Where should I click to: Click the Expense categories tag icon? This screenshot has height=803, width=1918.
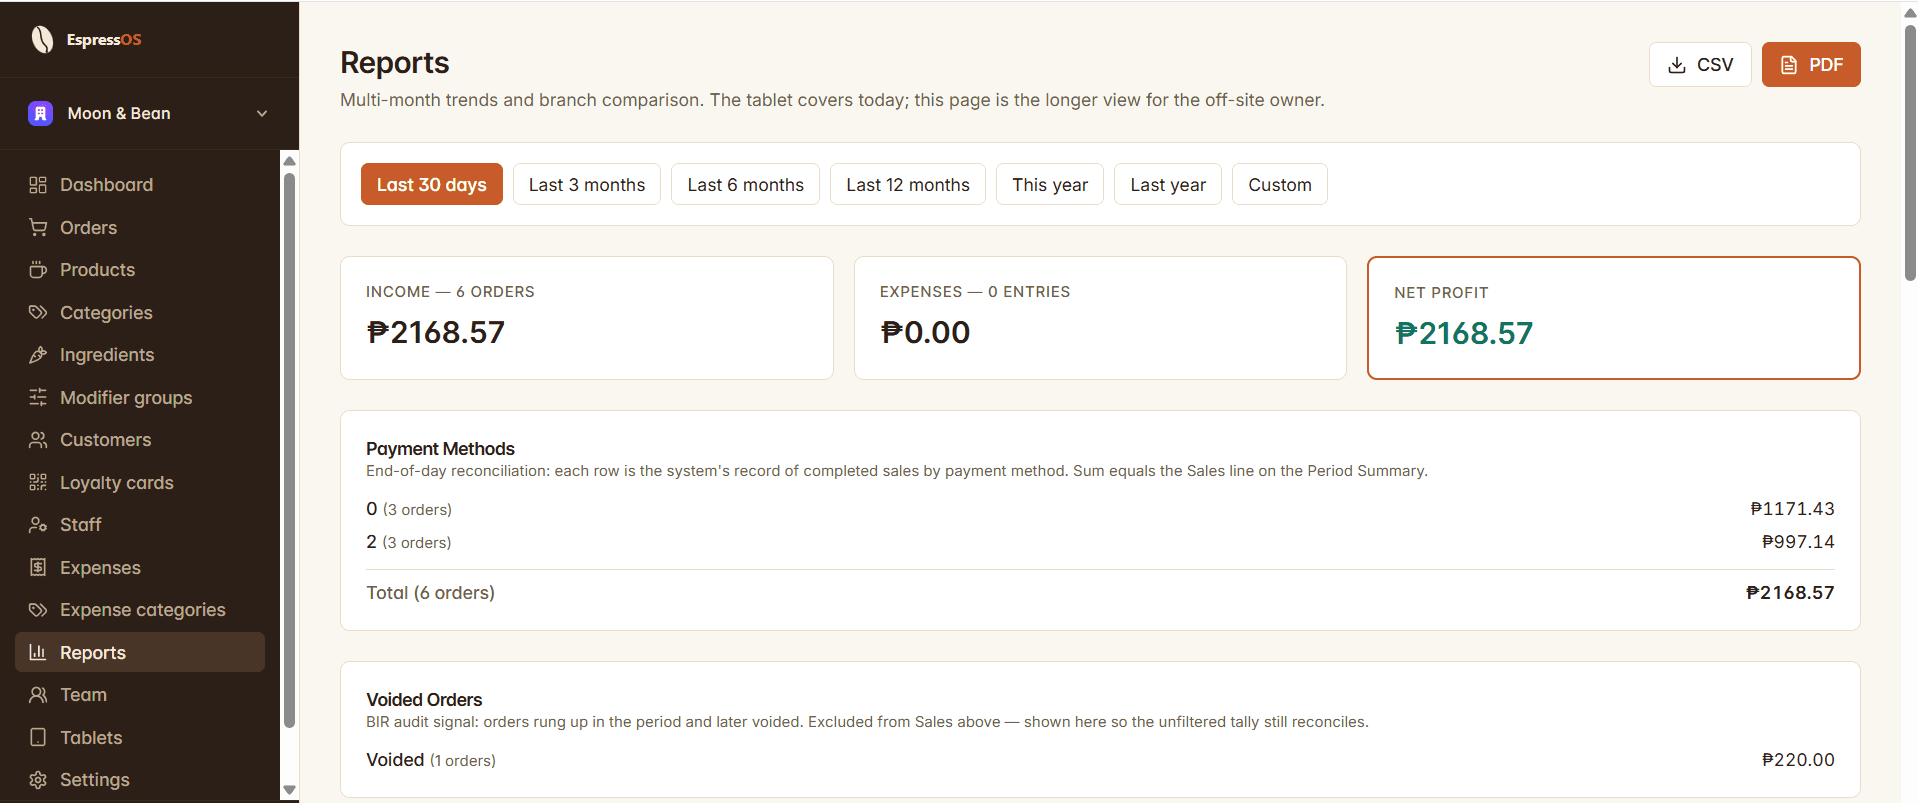tap(38, 610)
